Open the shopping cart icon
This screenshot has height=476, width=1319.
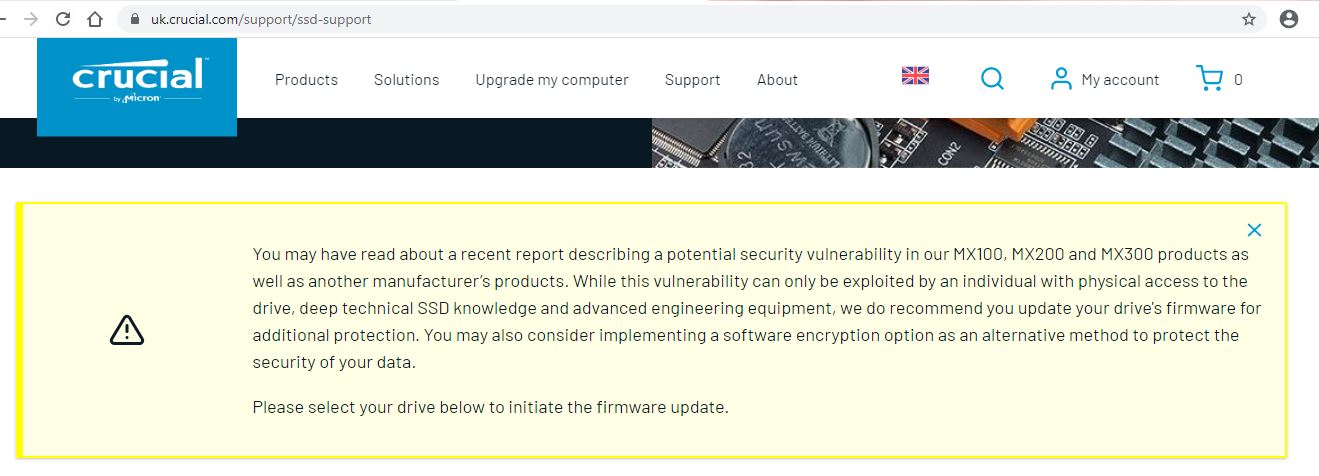[1209, 78]
